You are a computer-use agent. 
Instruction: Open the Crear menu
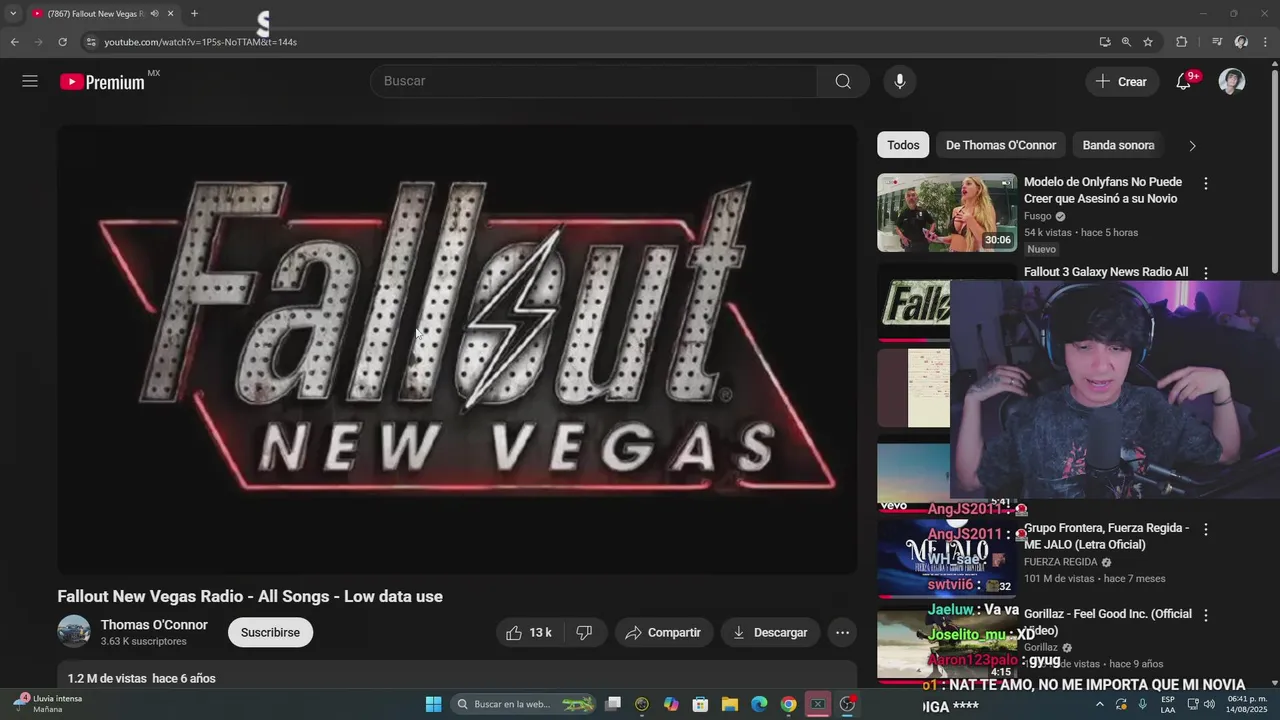pyautogui.click(x=1121, y=82)
